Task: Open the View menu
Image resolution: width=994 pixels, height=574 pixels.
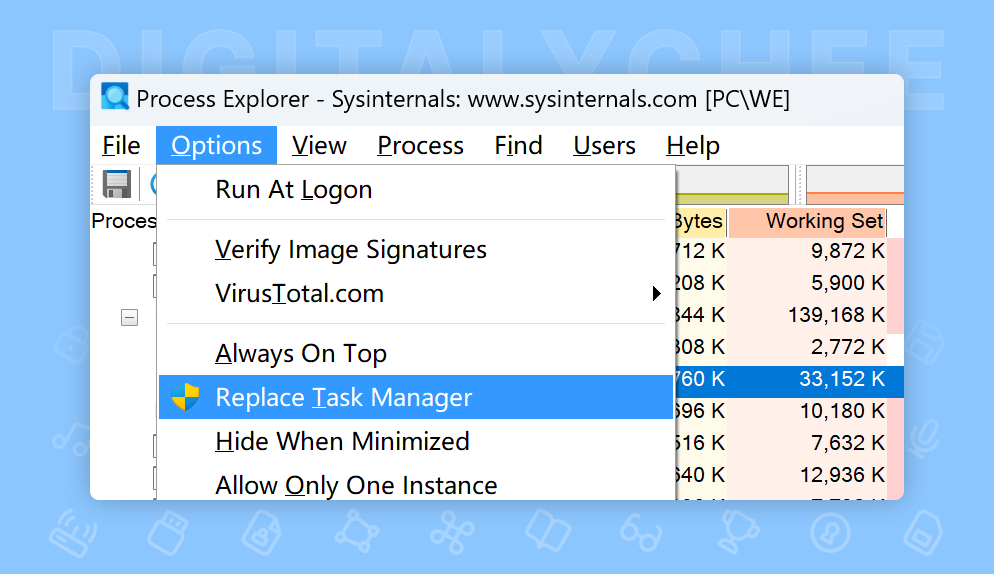Action: click(319, 145)
